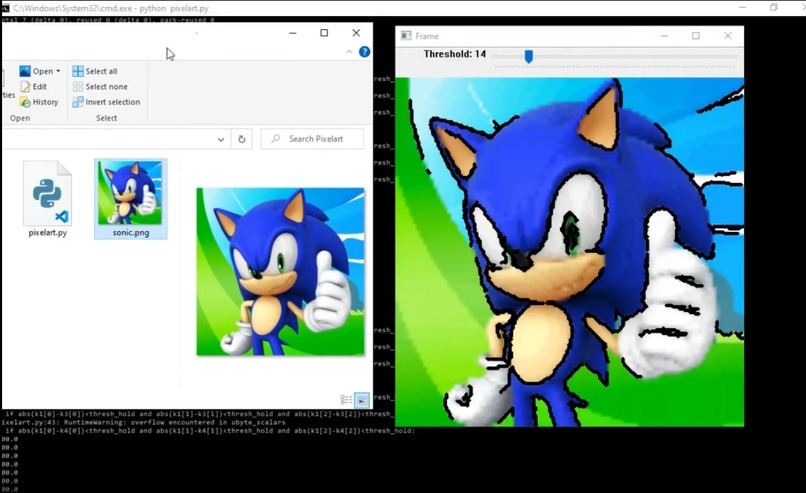Refresh the Explorer folder view
Viewport: 806px width, 493px height.
(242, 139)
